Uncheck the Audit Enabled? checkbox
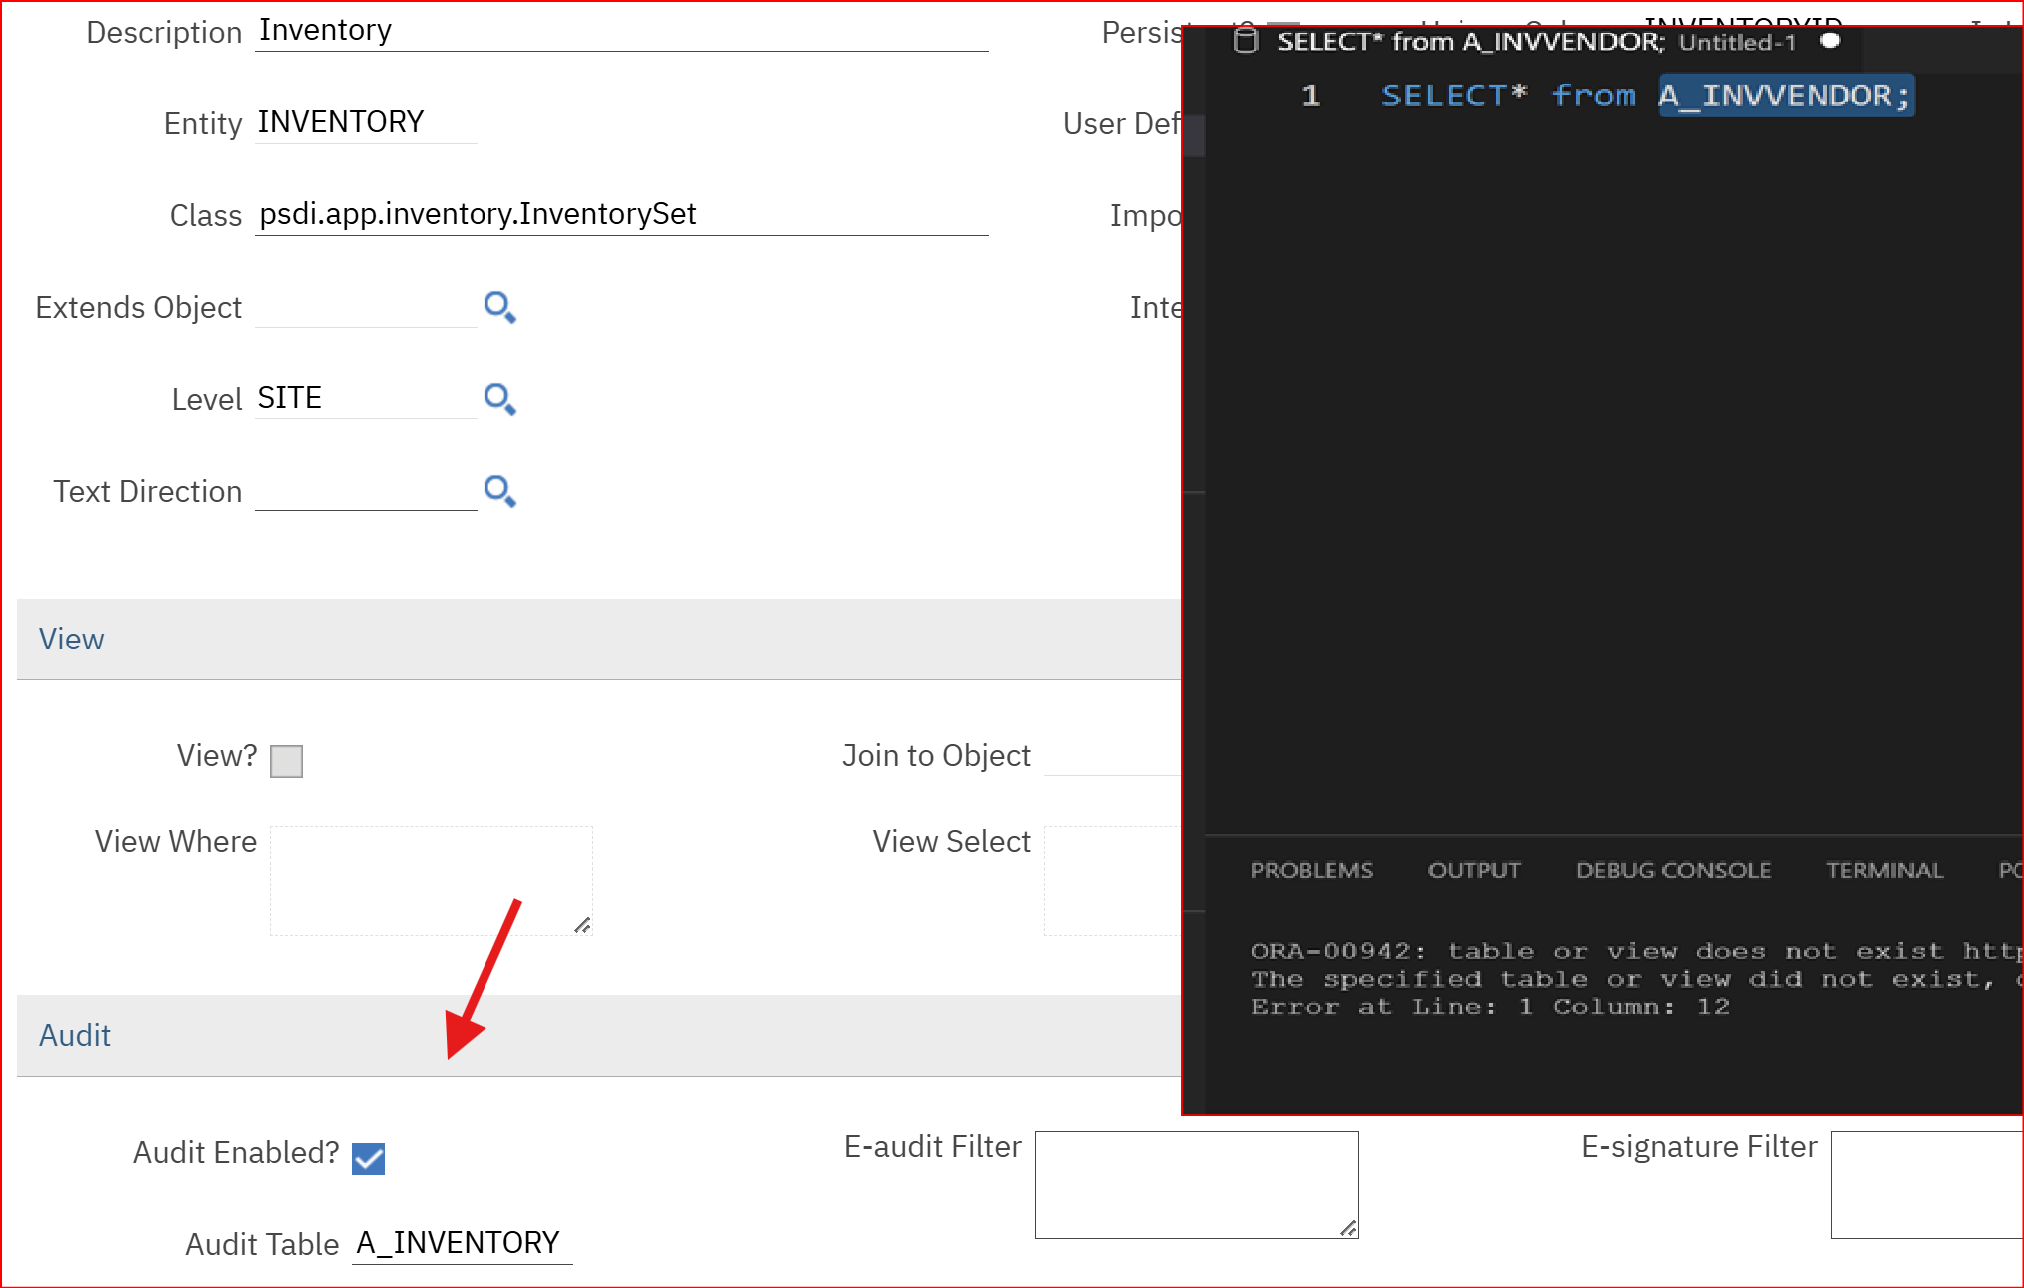The height and width of the screenshot is (1288, 2024). click(368, 1158)
